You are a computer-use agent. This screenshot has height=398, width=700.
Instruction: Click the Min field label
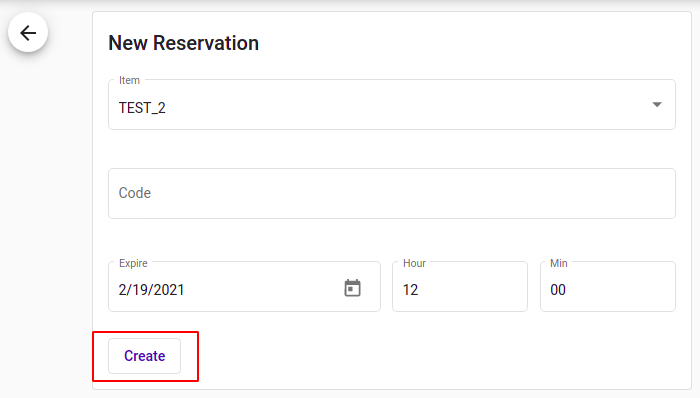click(x=558, y=263)
